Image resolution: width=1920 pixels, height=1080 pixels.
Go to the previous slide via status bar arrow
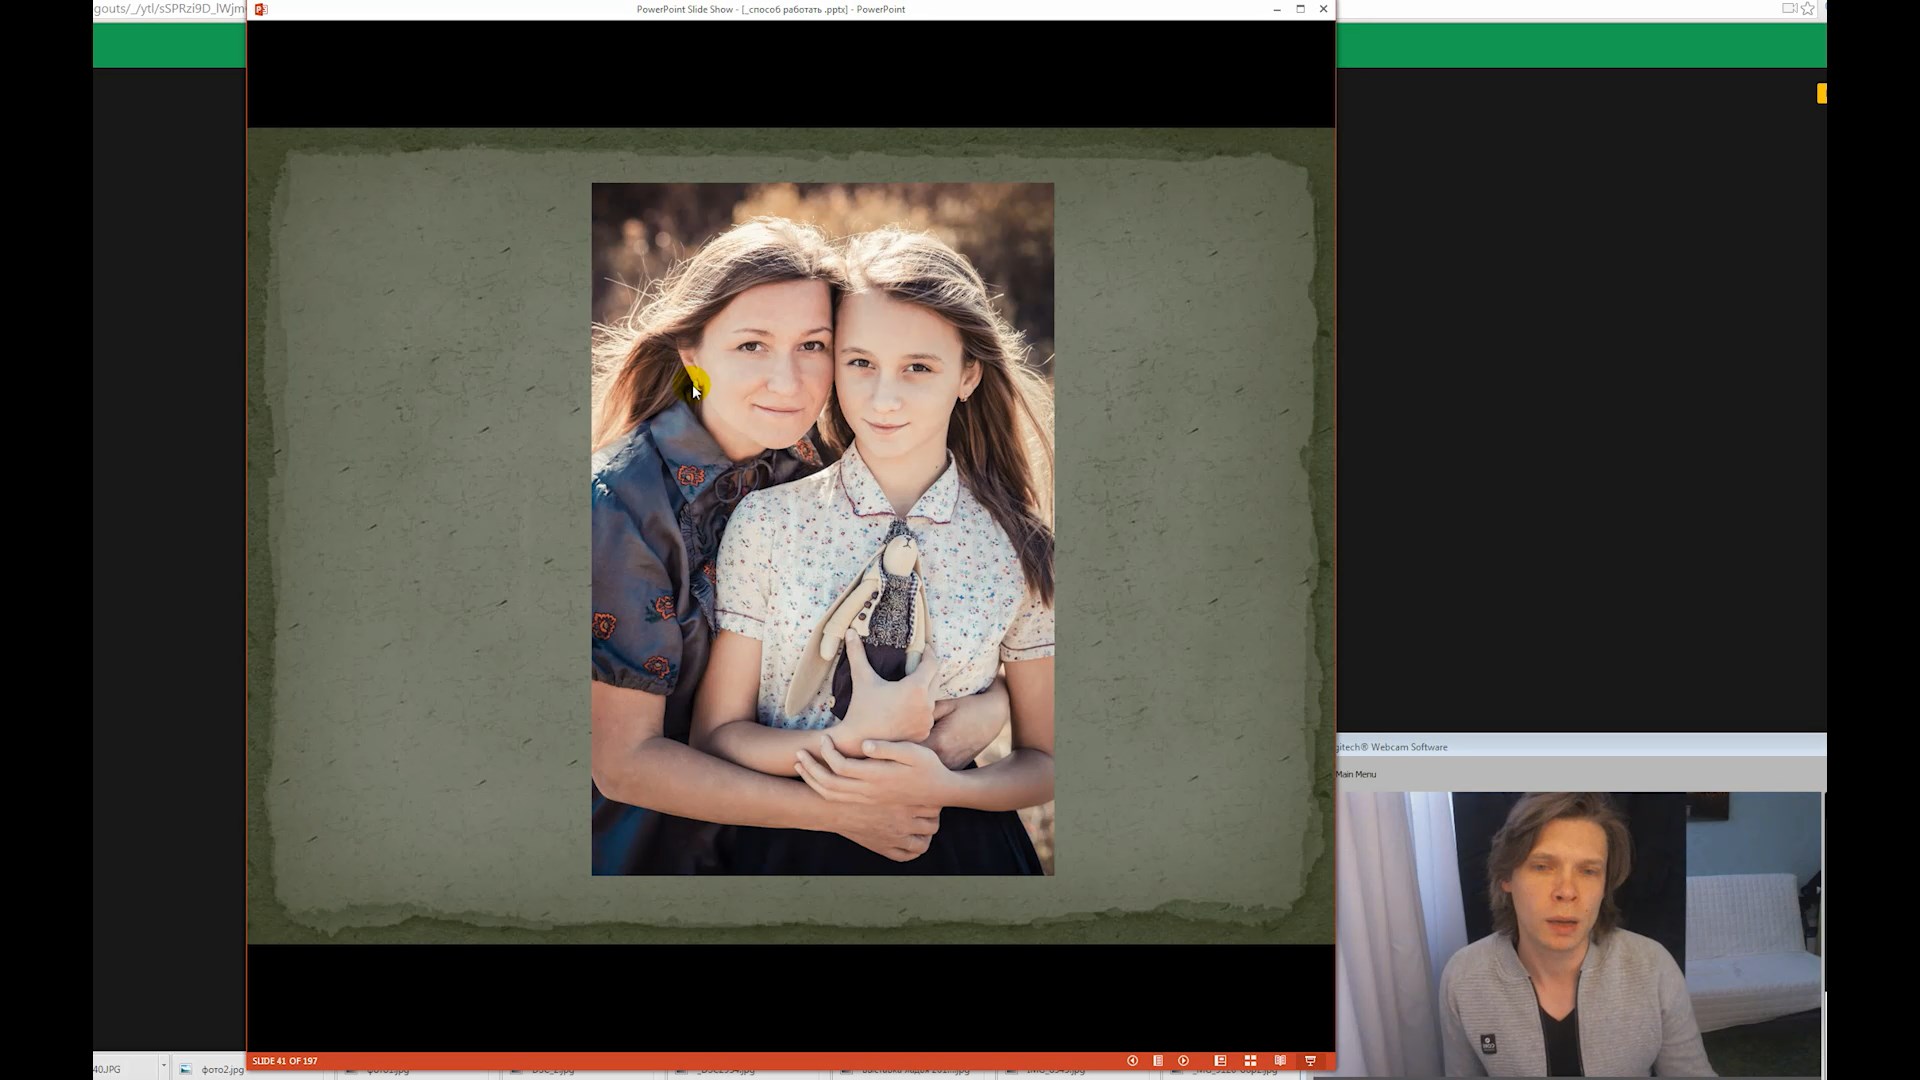click(1132, 1061)
